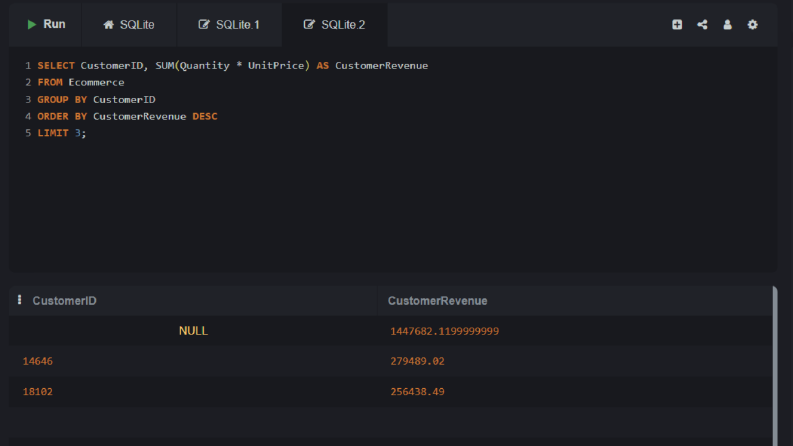Open results column options menu icon
The height and width of the screenshot is (446, 793).
(19, 300)
